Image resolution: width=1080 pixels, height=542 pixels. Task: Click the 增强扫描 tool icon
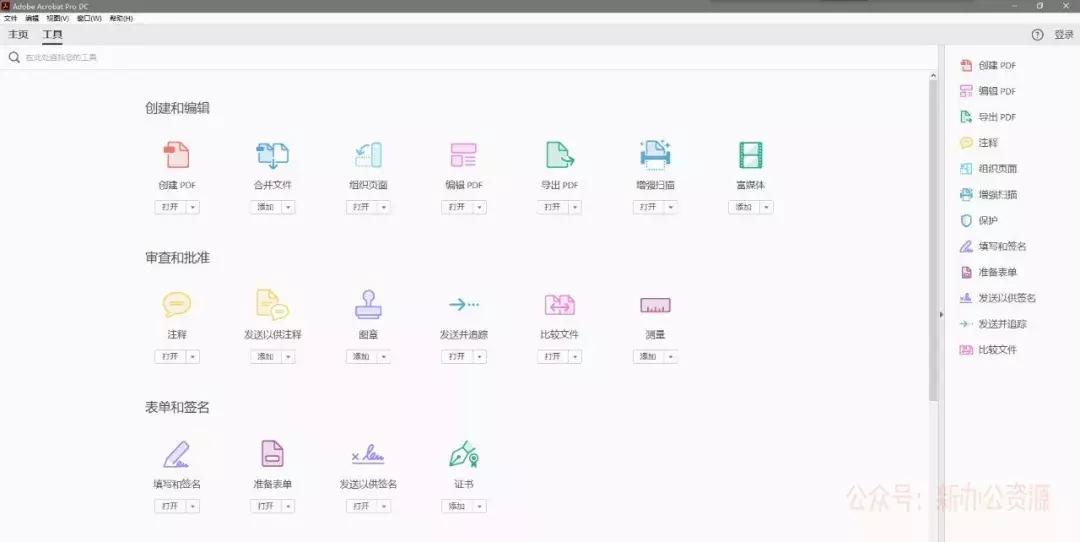655,154
